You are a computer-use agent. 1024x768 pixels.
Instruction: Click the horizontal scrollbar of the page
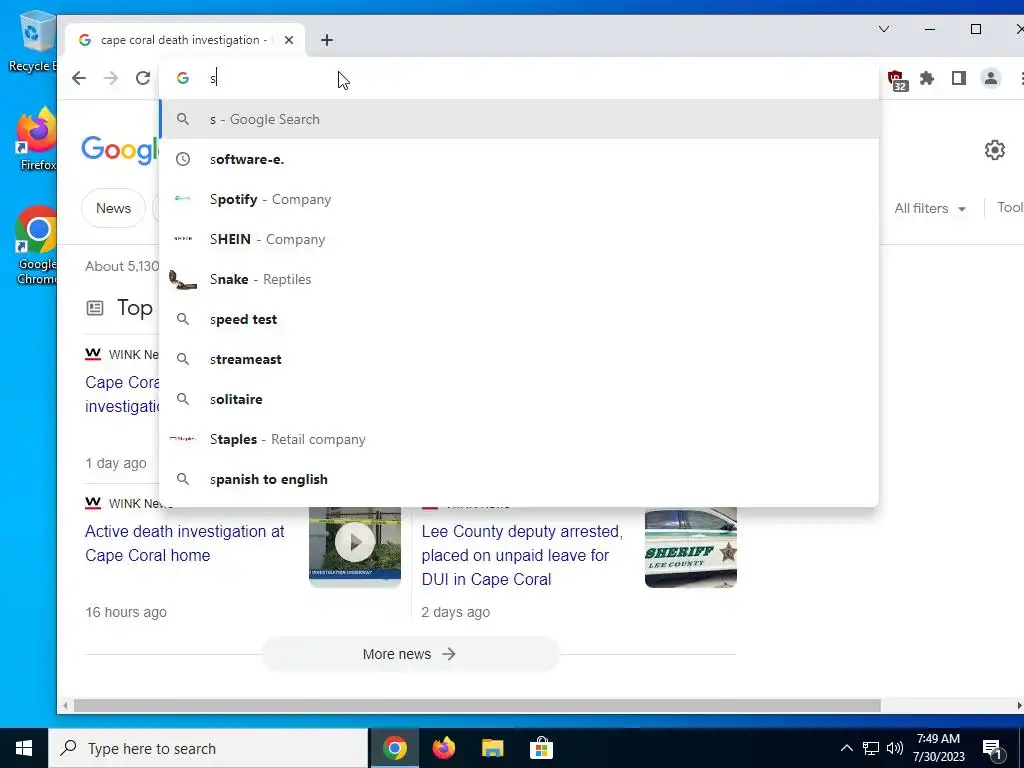(x=477, y=706)
